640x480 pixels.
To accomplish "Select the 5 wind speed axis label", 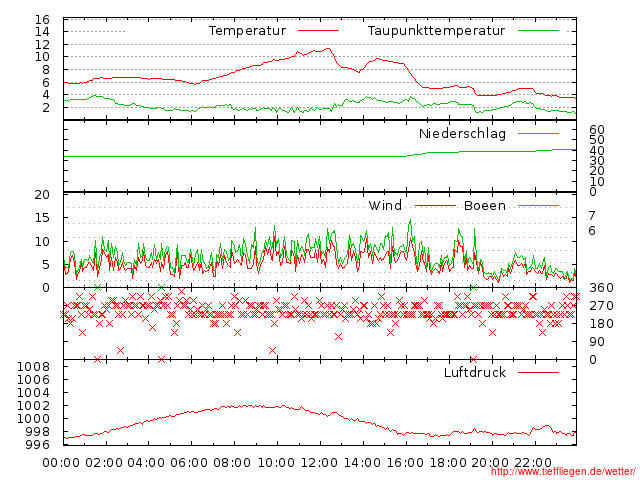I will (46, 264).
